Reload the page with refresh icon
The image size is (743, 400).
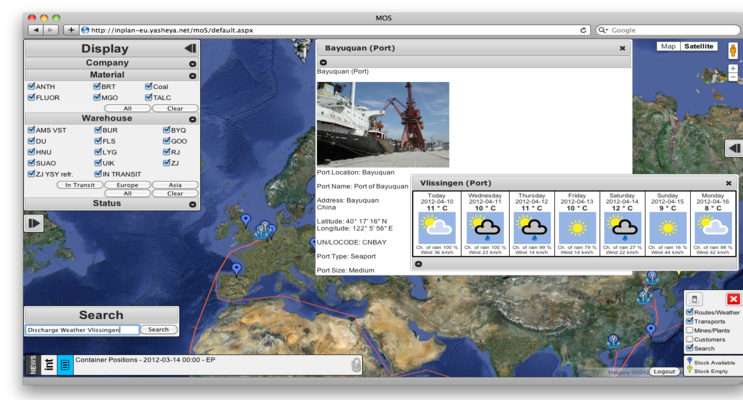click(583, 30)
